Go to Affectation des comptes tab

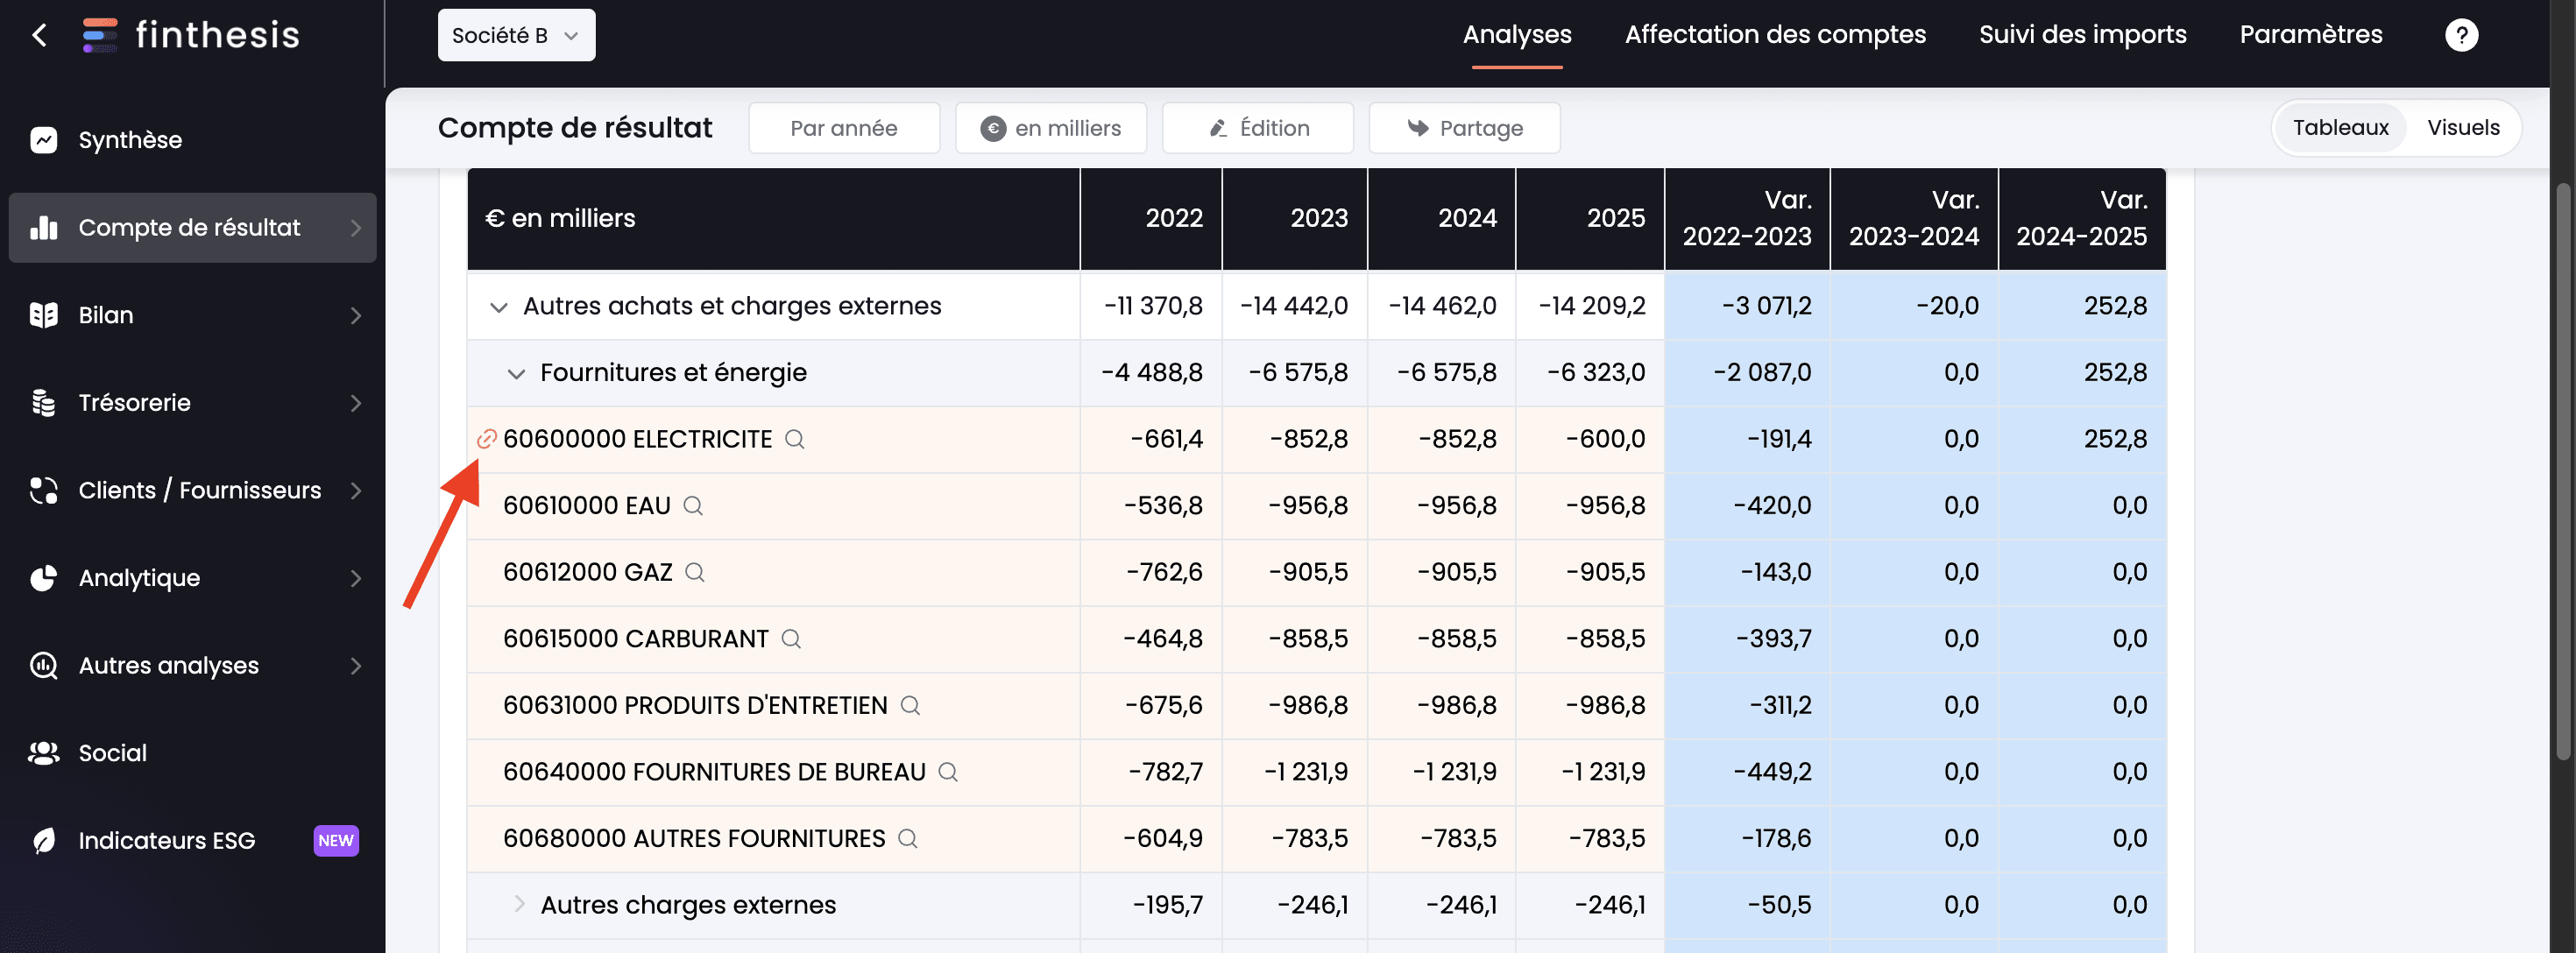click(1774, 35)
